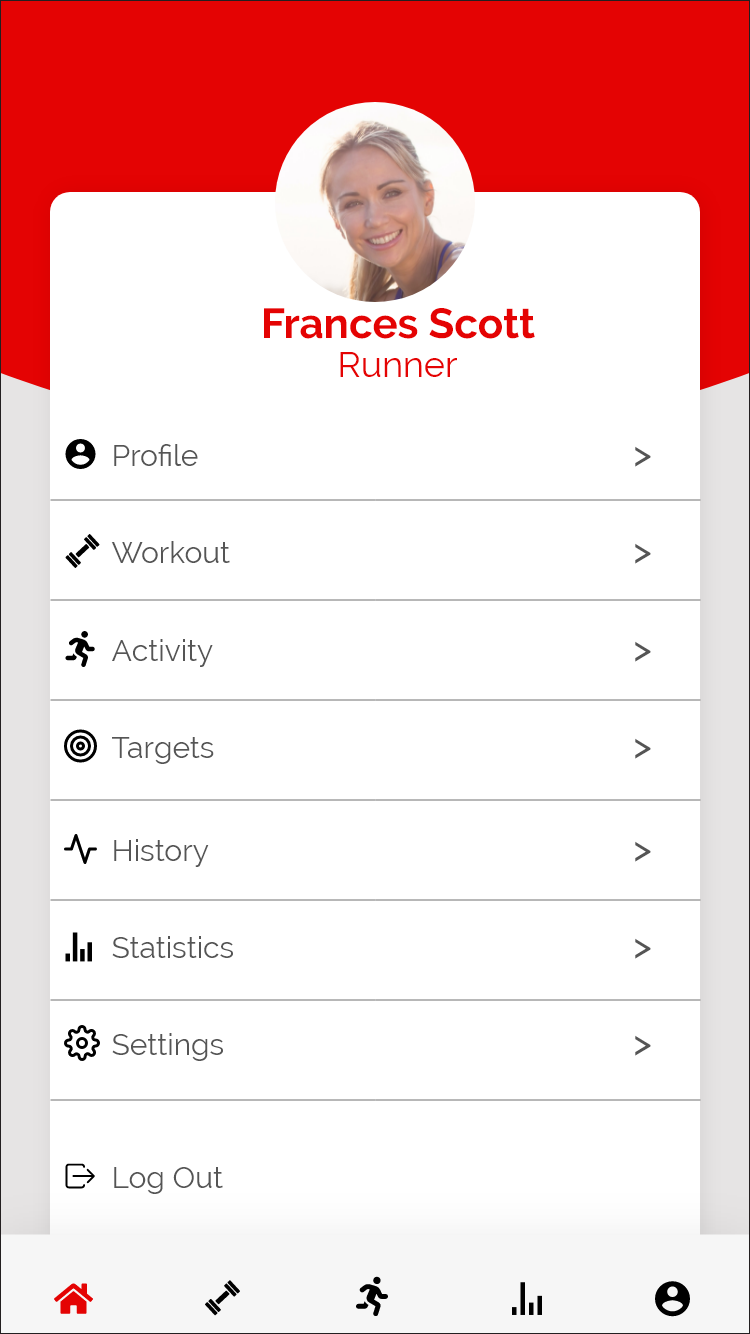The height and width of the screenshot is (1334, 750).
Task: Open the dumbbell tab in bottom bar
Action: tap(223, 1298)
